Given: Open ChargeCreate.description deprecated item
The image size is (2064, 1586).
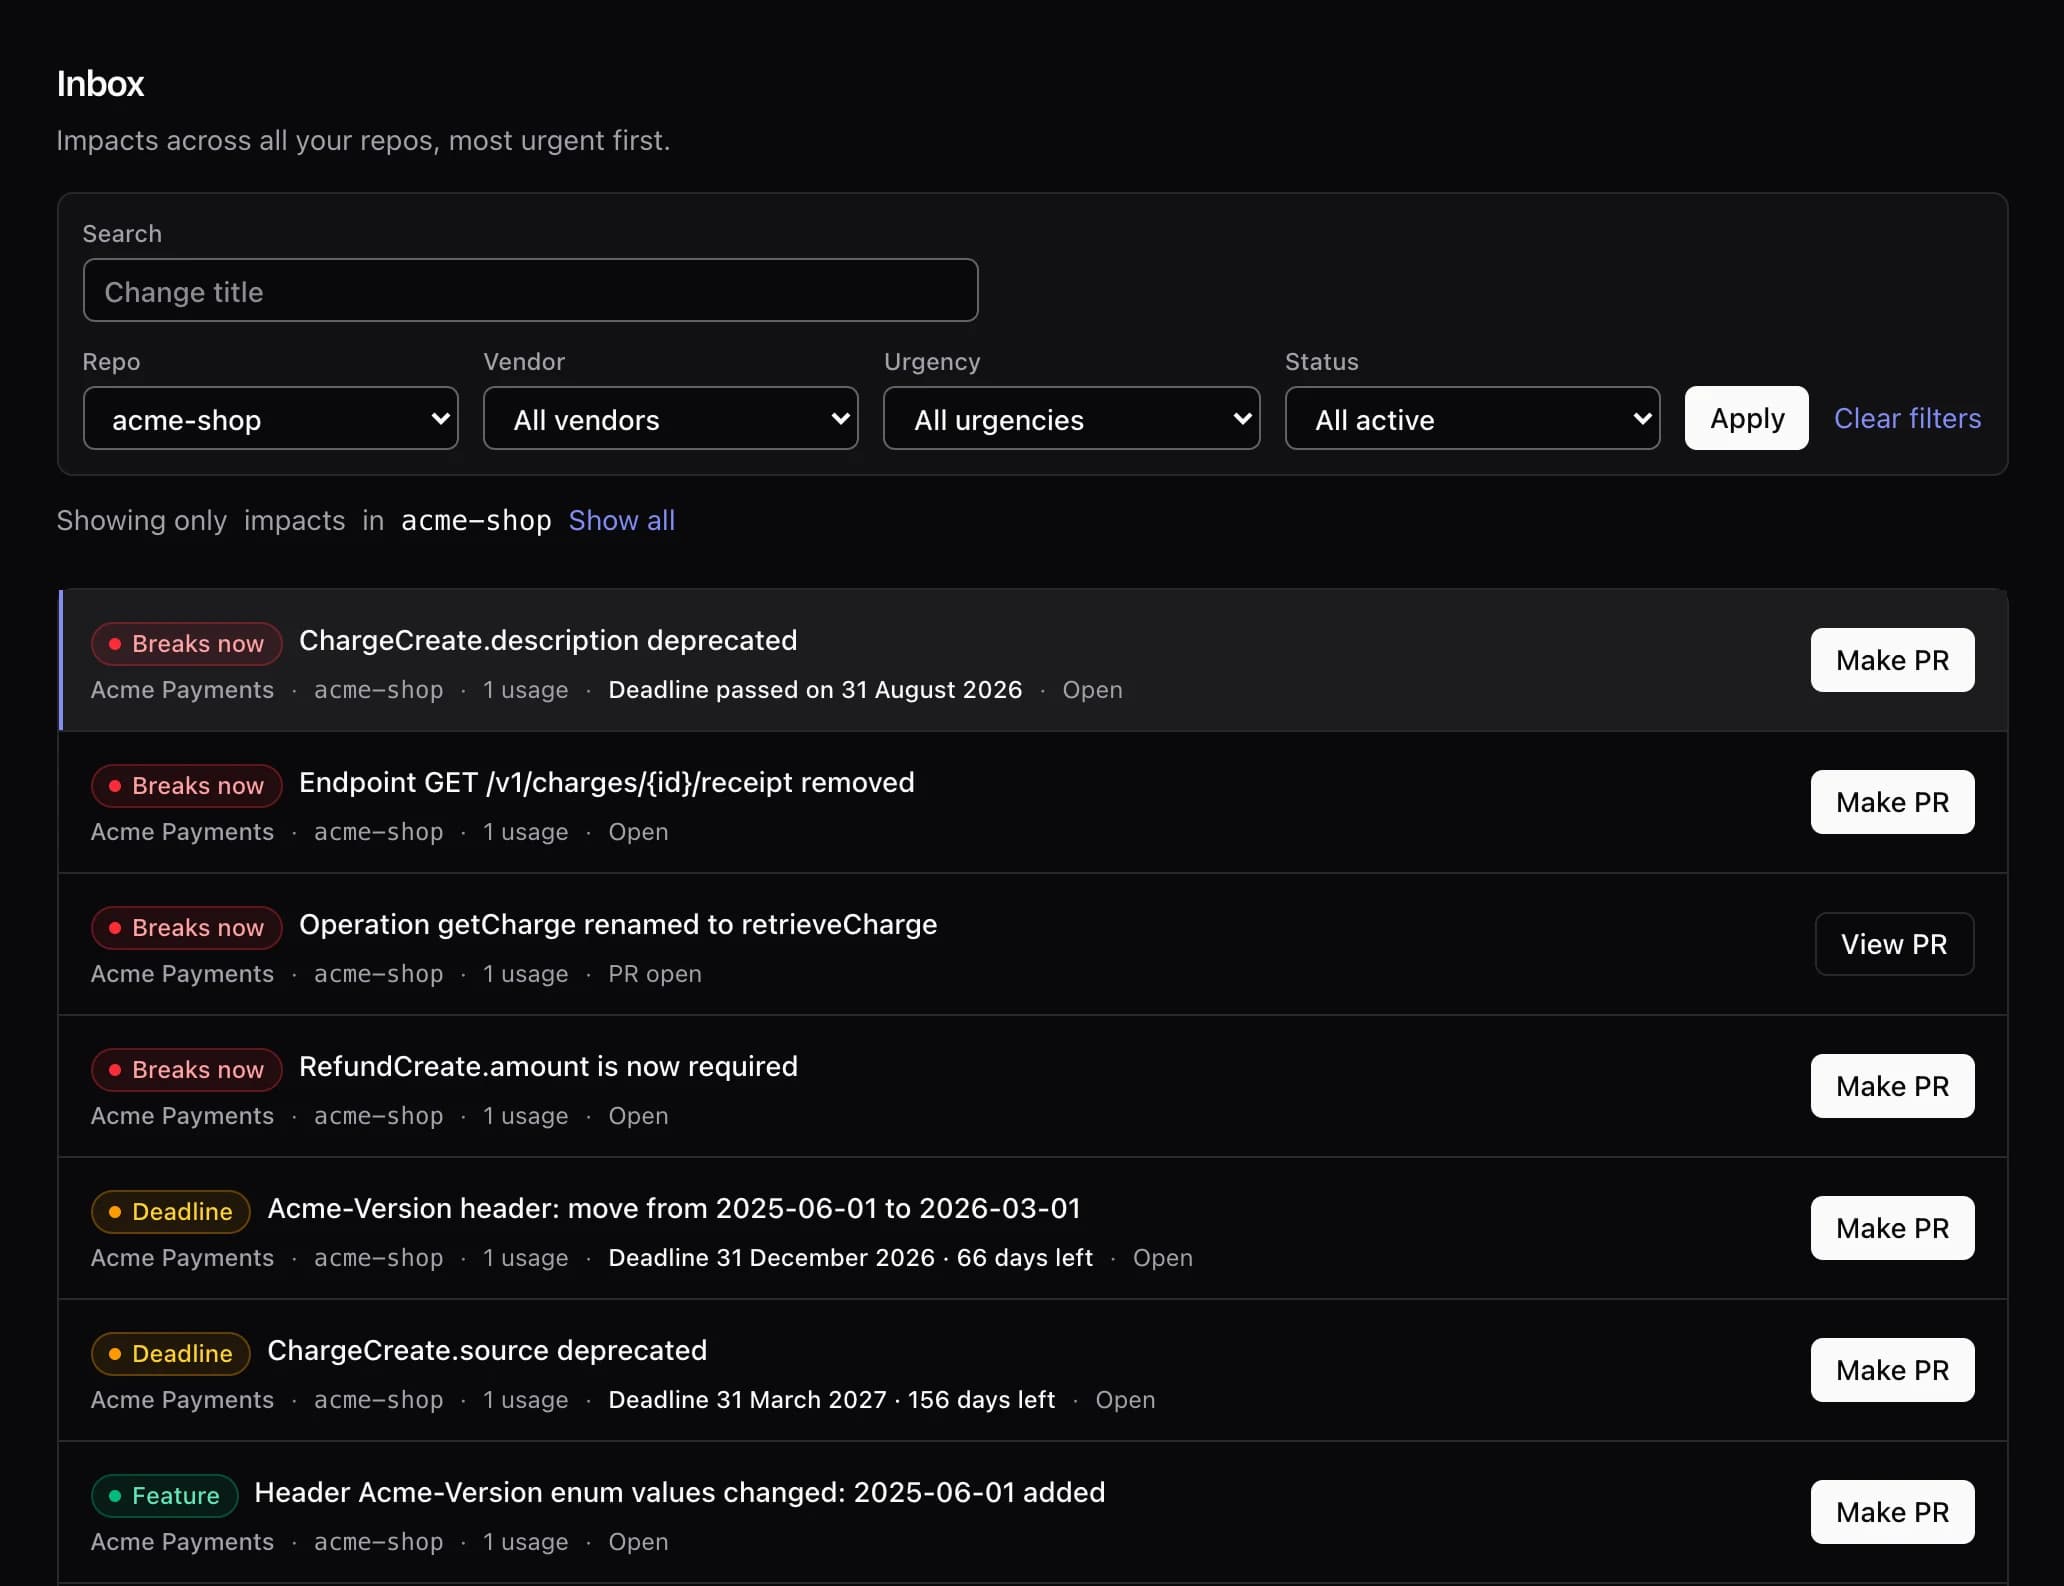Looking at the screenshot, I should [x=548, y=640].
